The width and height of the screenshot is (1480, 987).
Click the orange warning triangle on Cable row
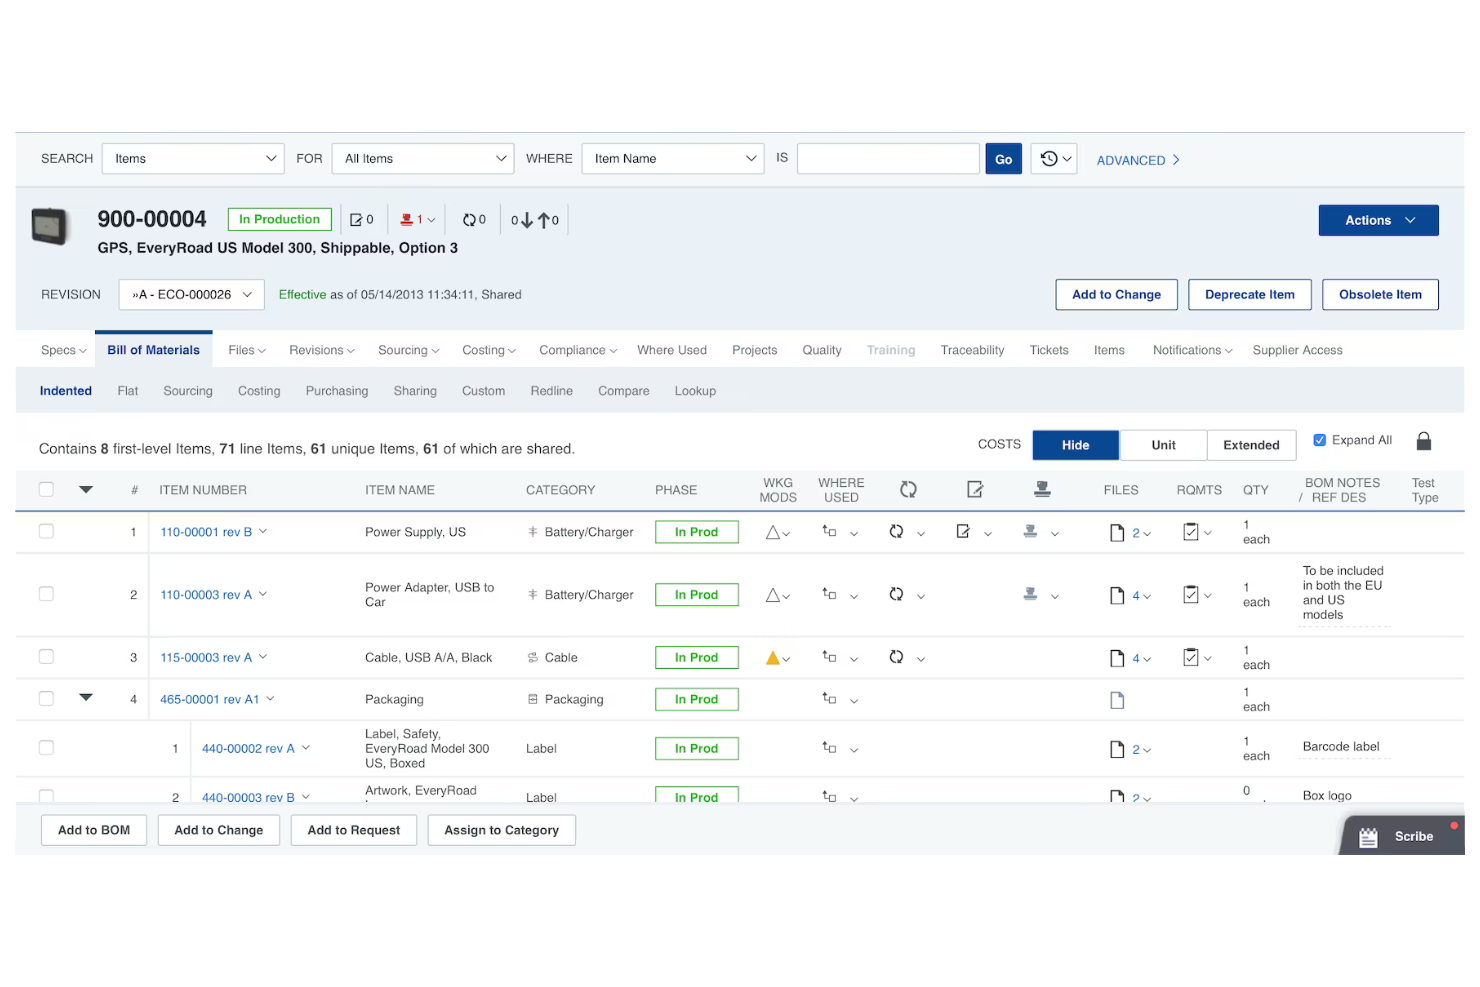click(x=771, y=657)
